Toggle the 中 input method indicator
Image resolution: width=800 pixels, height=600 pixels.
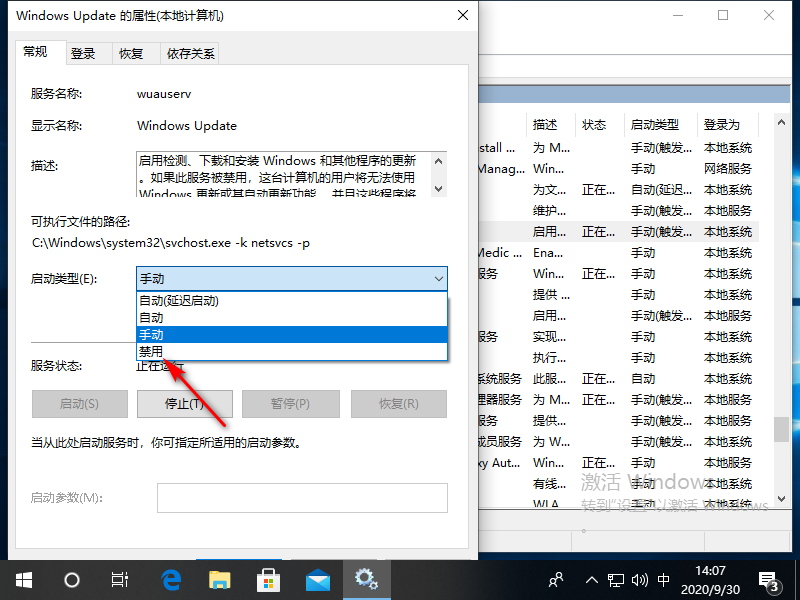[x=665, y=580]
